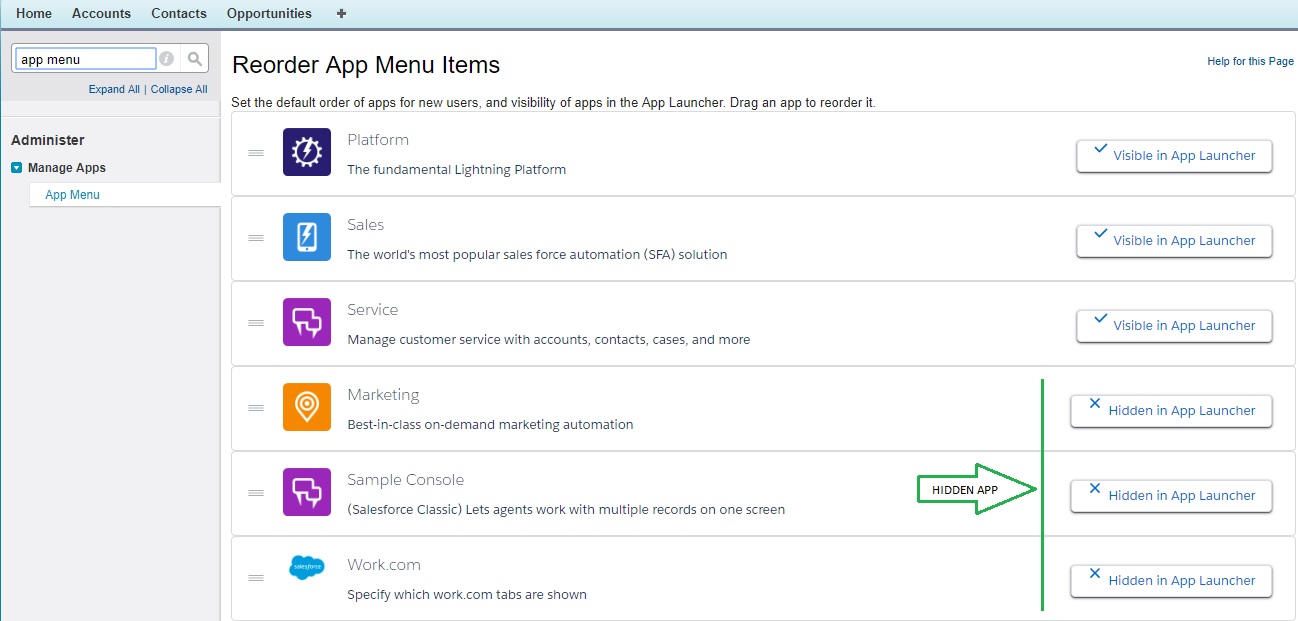Switch to the Accounts tab
The image size is (1298, 621).
point(101,13)
